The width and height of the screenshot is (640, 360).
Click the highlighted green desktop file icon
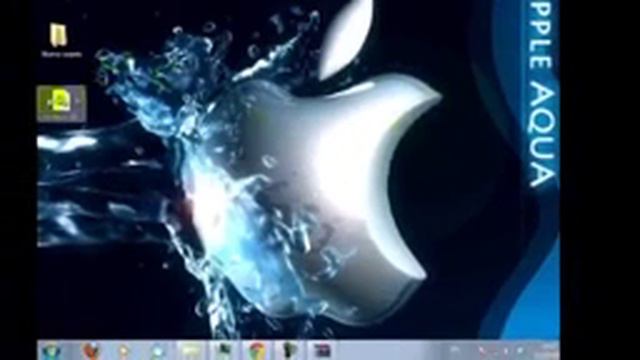[62, 103]
